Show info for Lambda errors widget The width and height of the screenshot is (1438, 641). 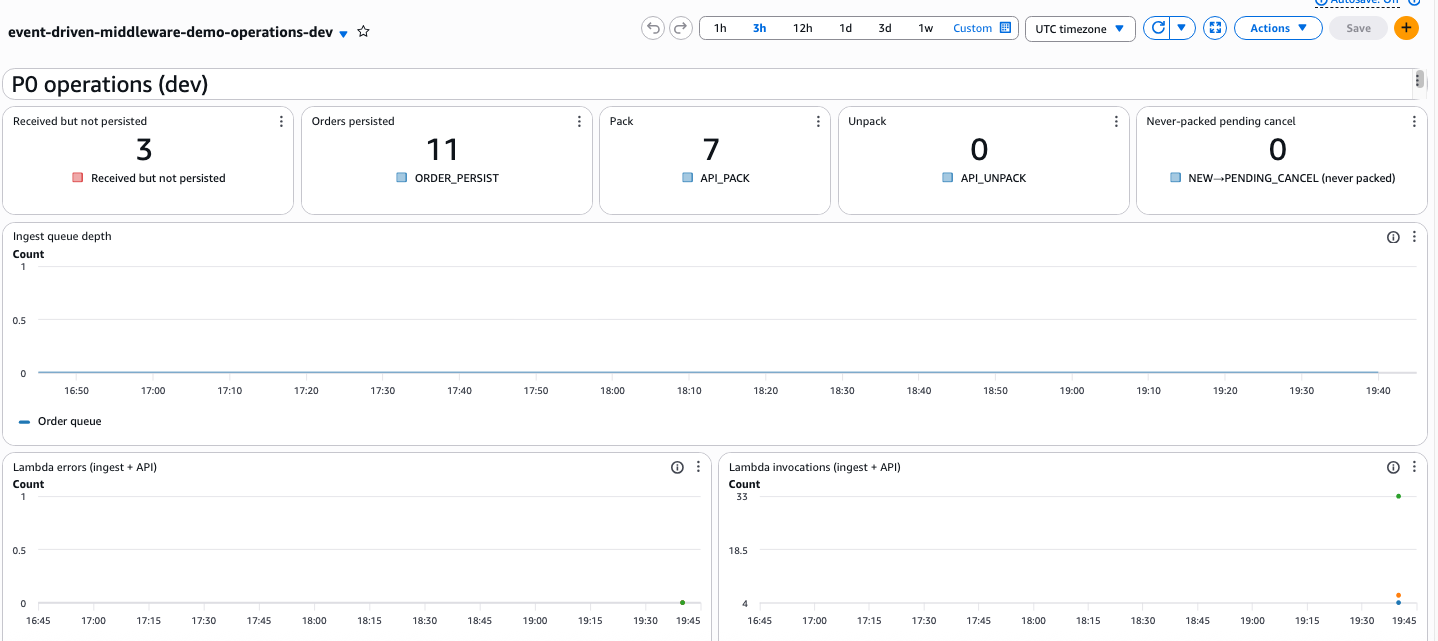pos(677,467)
